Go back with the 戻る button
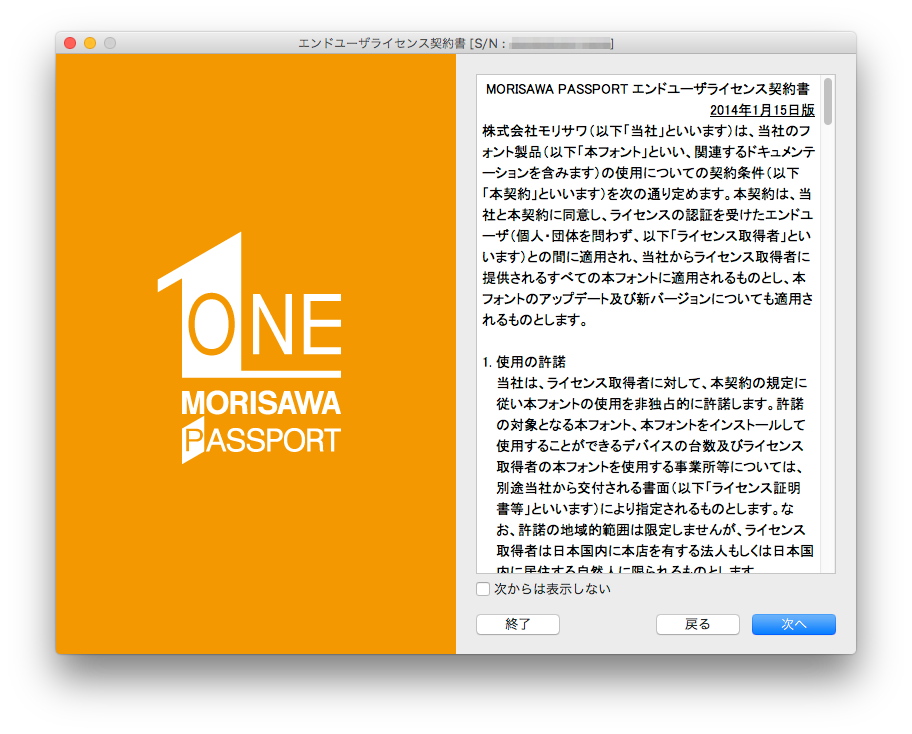The width and height of the screenshot is (912, 734). [697, 624]
